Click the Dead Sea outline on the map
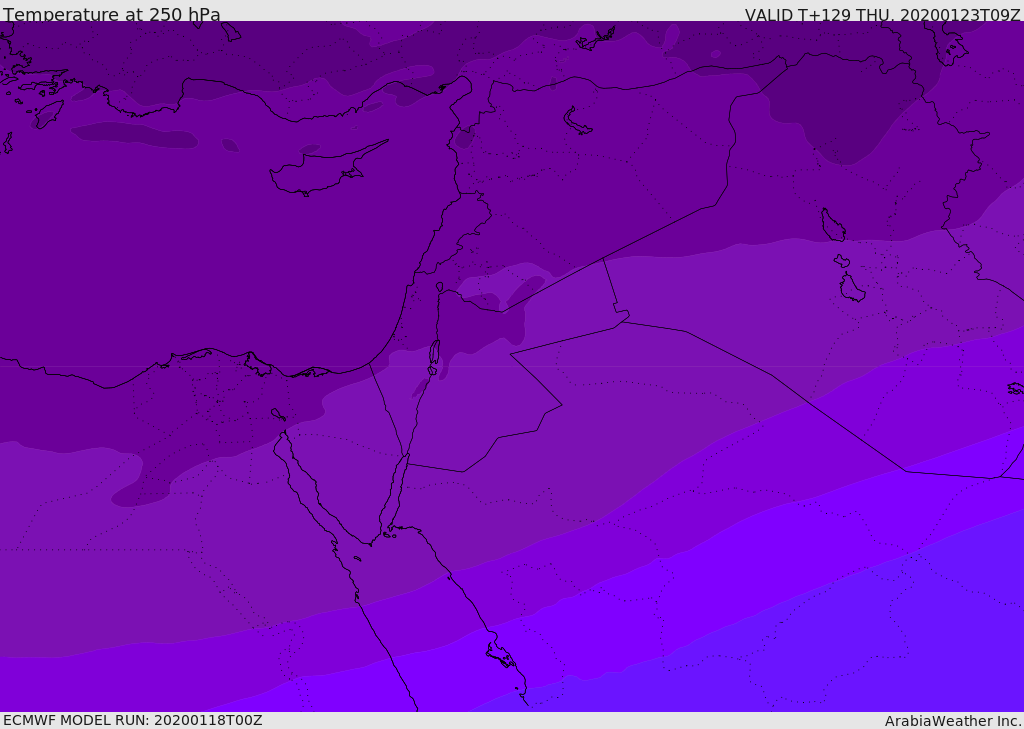 (x=434, y=357)
